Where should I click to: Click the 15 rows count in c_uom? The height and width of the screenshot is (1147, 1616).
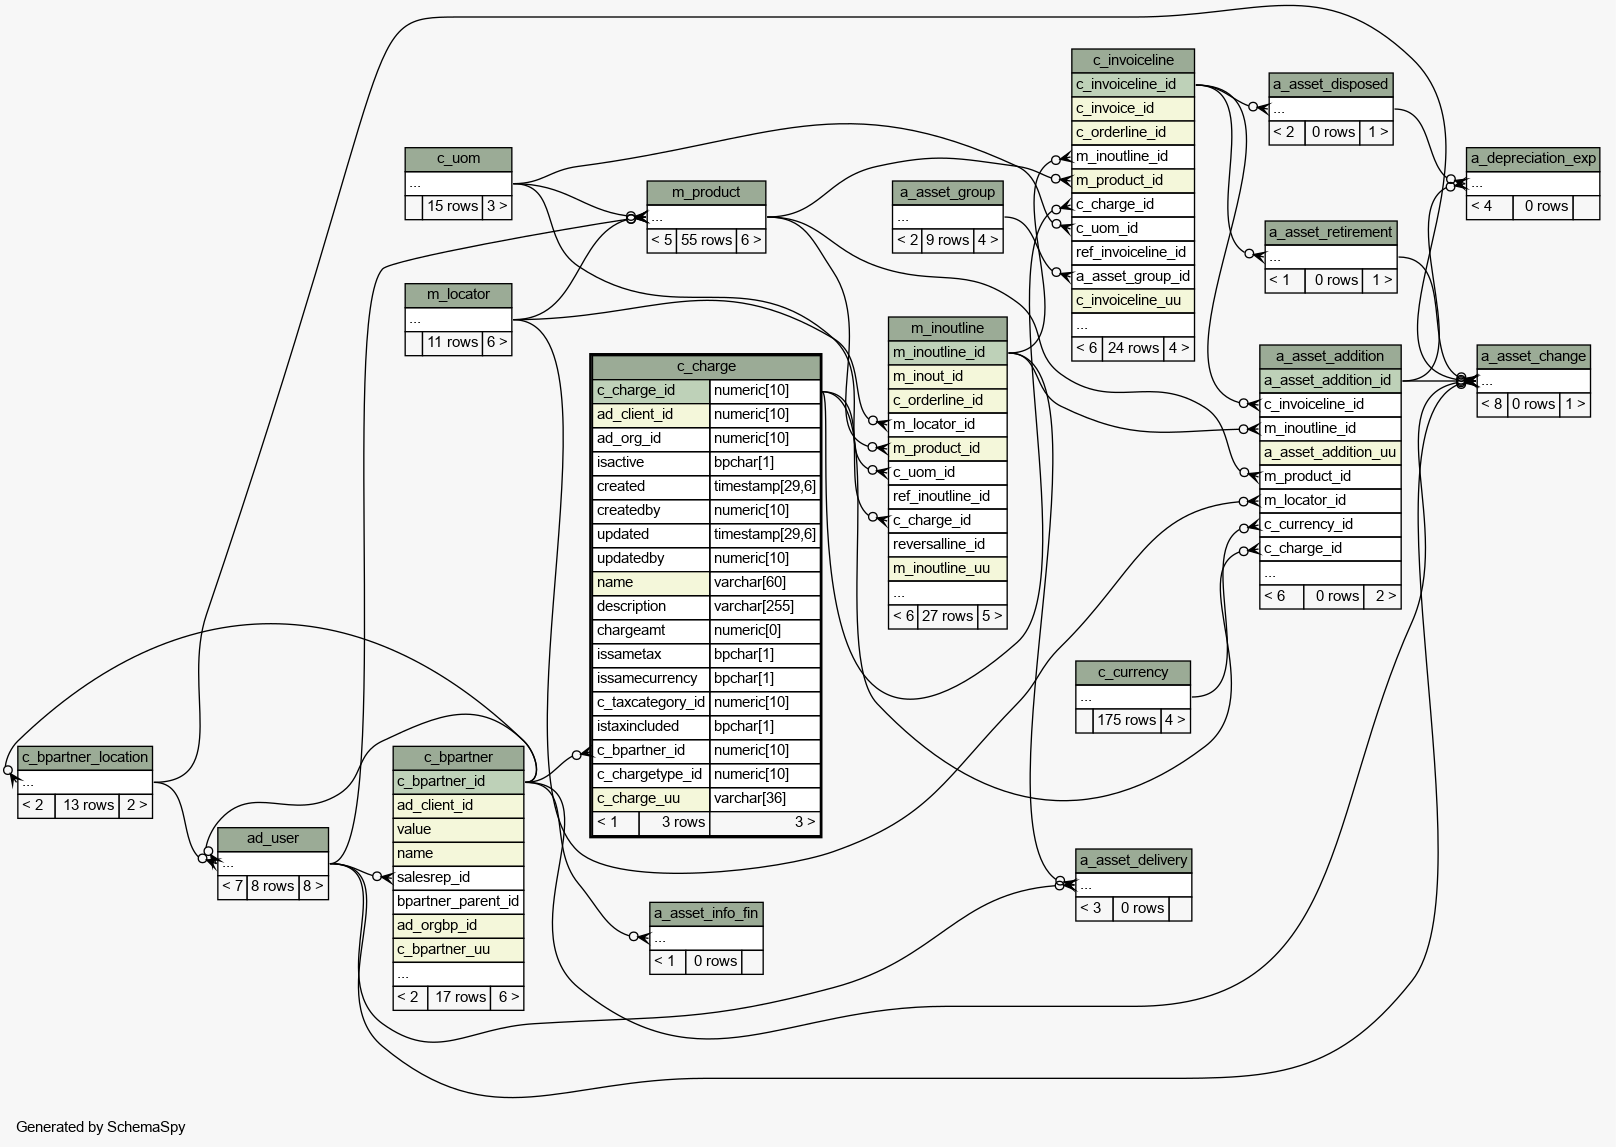tap(452, 206)
